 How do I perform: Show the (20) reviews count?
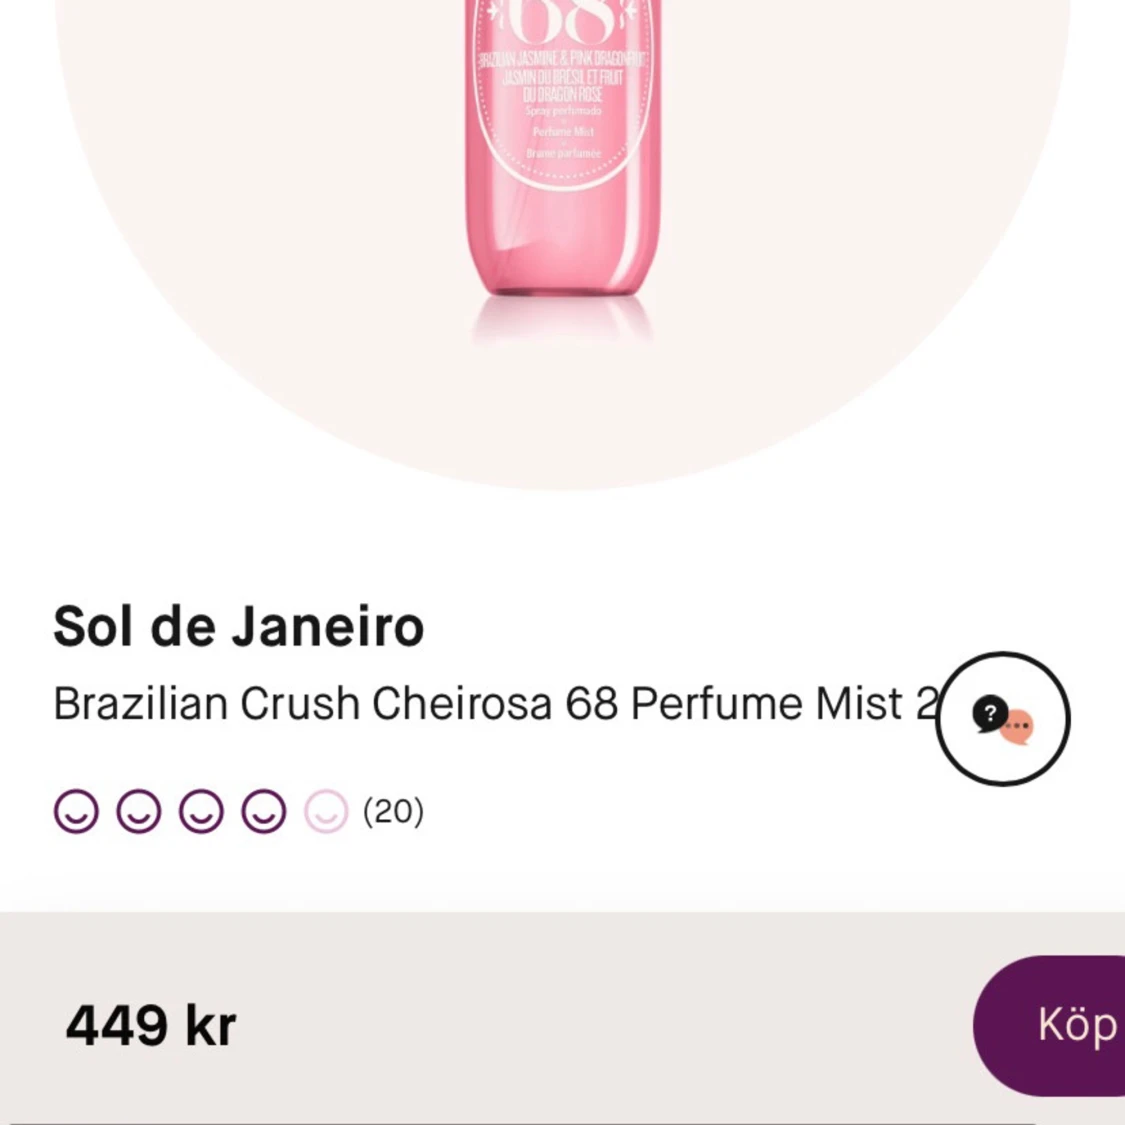coord(393,811)
